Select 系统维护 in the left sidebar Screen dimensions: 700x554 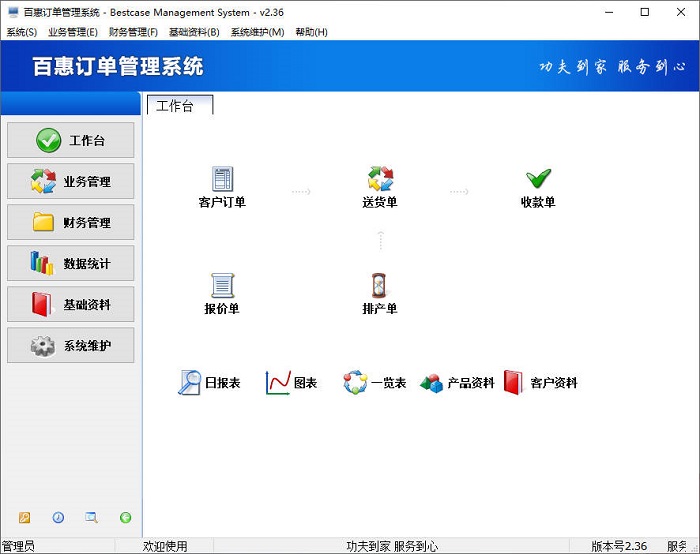(71, 346)
